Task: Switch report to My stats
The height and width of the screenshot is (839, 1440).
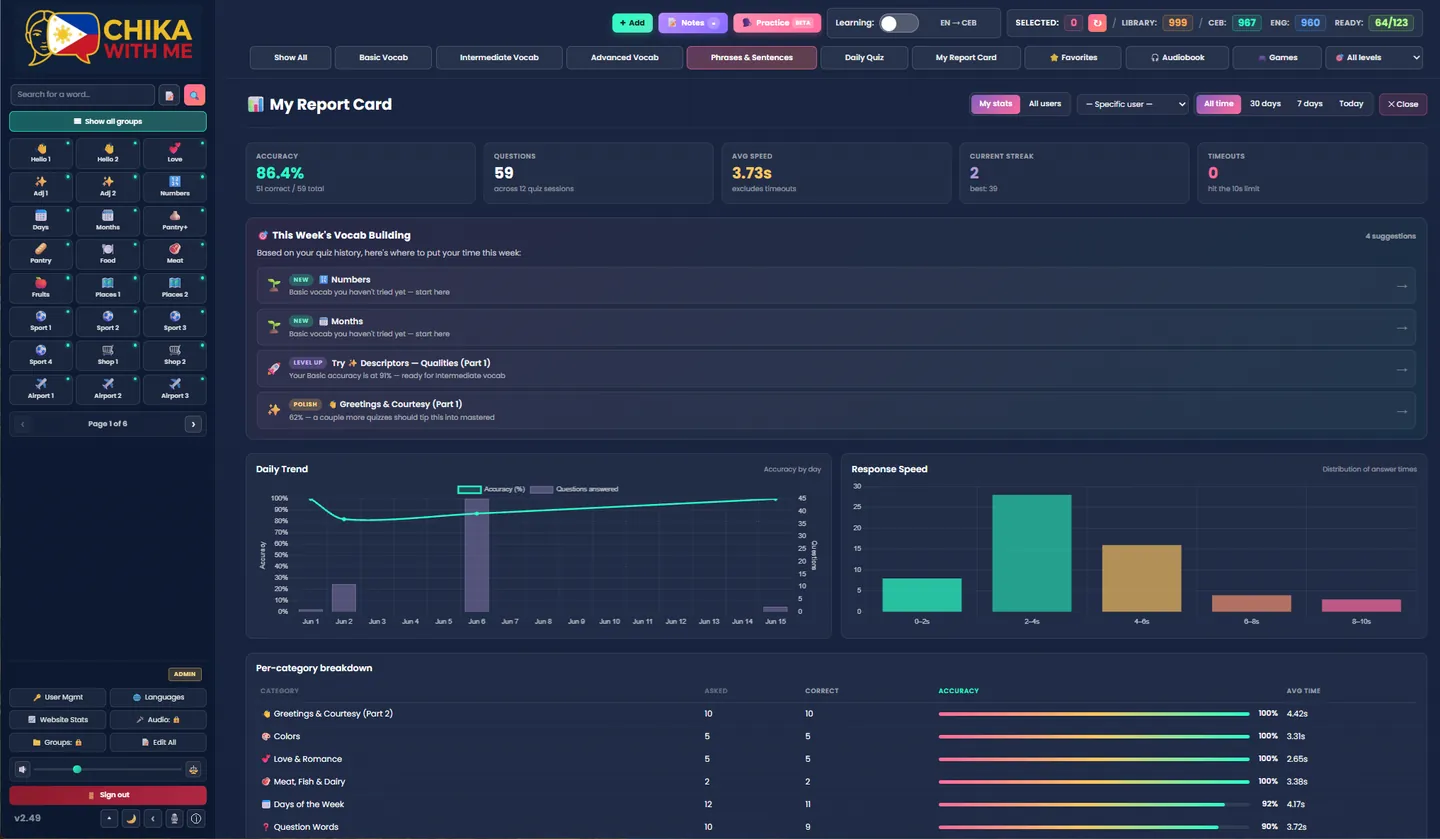Action: [995, 104]
